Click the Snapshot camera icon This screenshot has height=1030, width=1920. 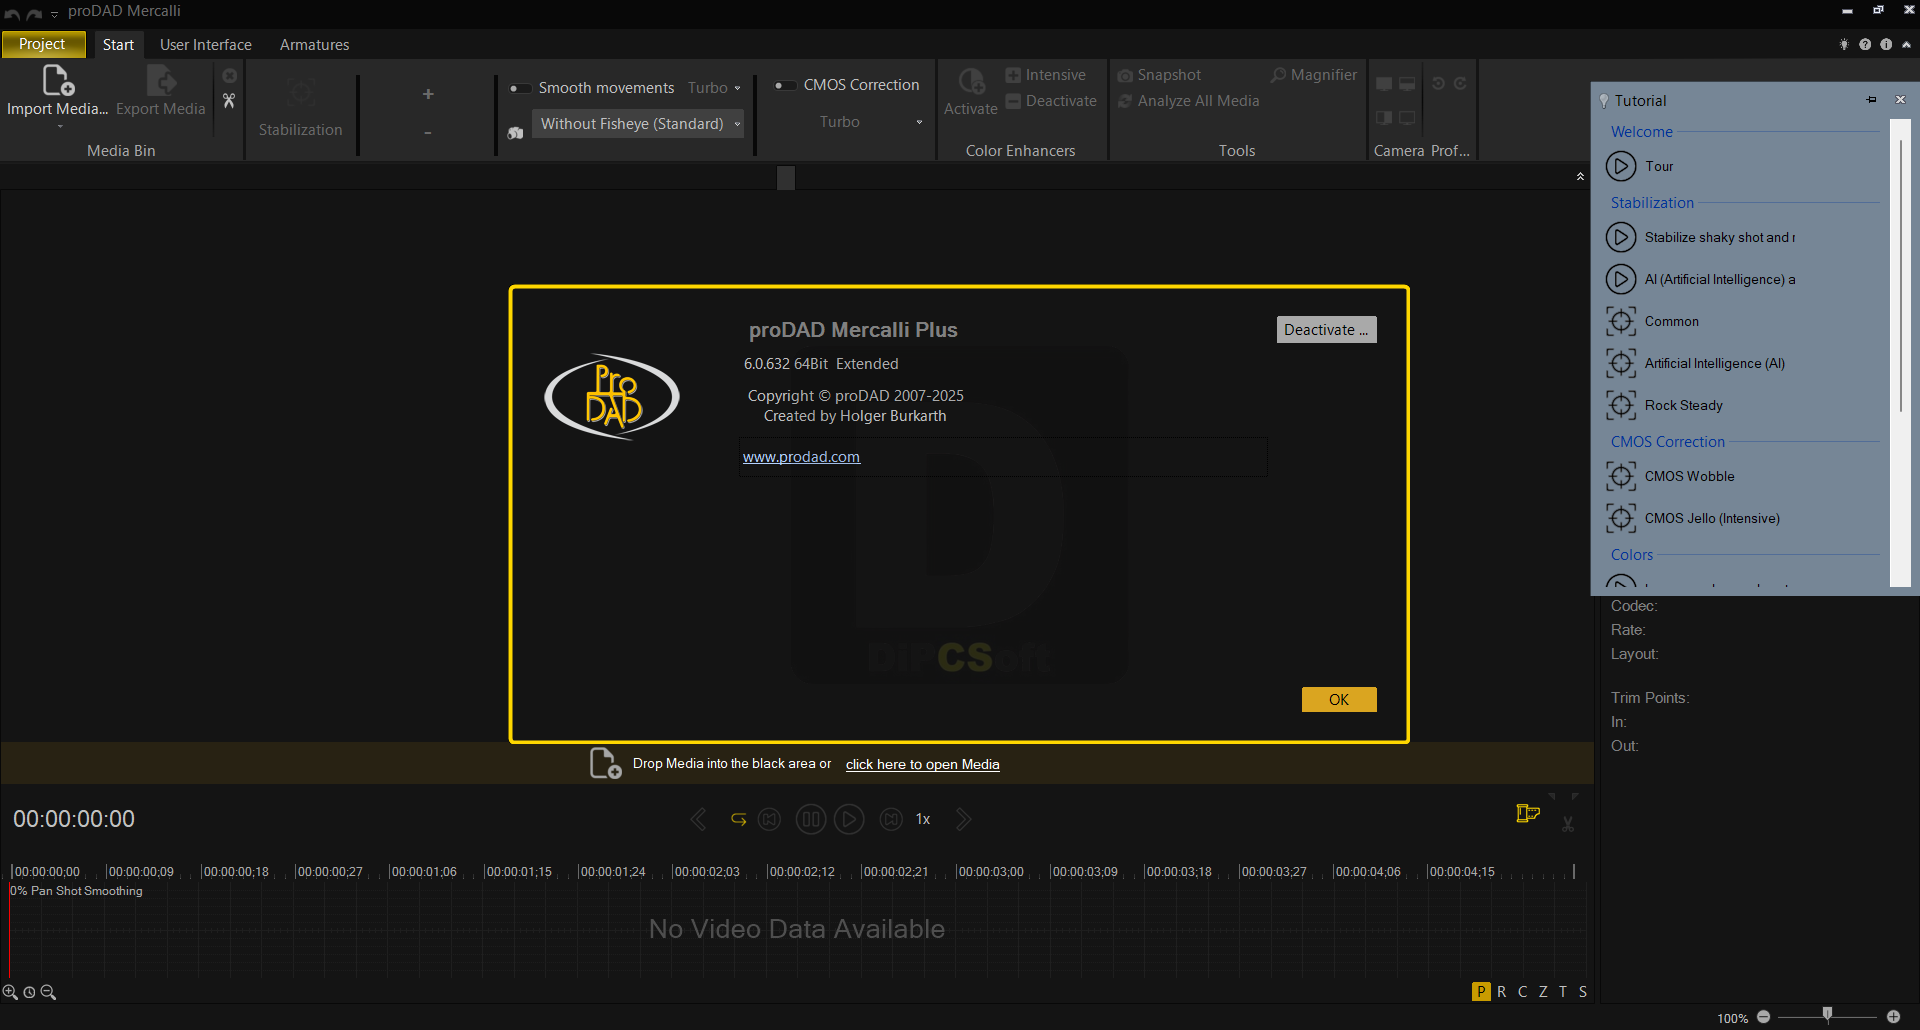point(1125,76)
